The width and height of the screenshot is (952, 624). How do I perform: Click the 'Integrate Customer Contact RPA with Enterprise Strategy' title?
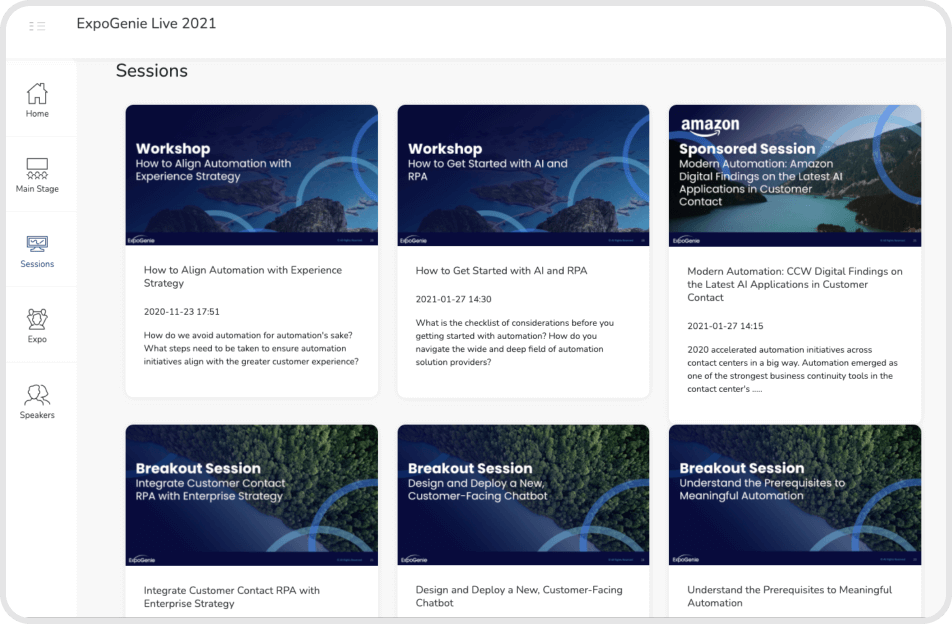pos(231,597)
